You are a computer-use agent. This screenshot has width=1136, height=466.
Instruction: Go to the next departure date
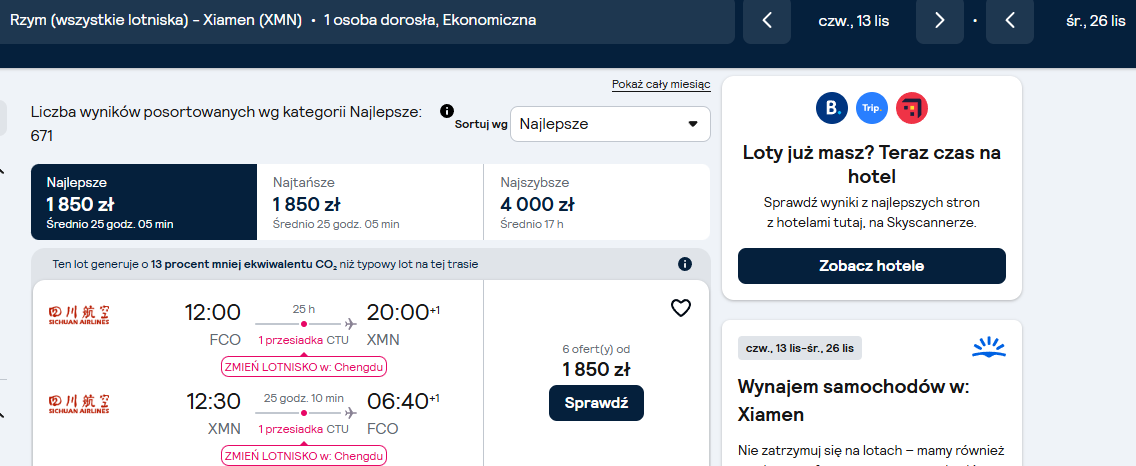[940, 20]
